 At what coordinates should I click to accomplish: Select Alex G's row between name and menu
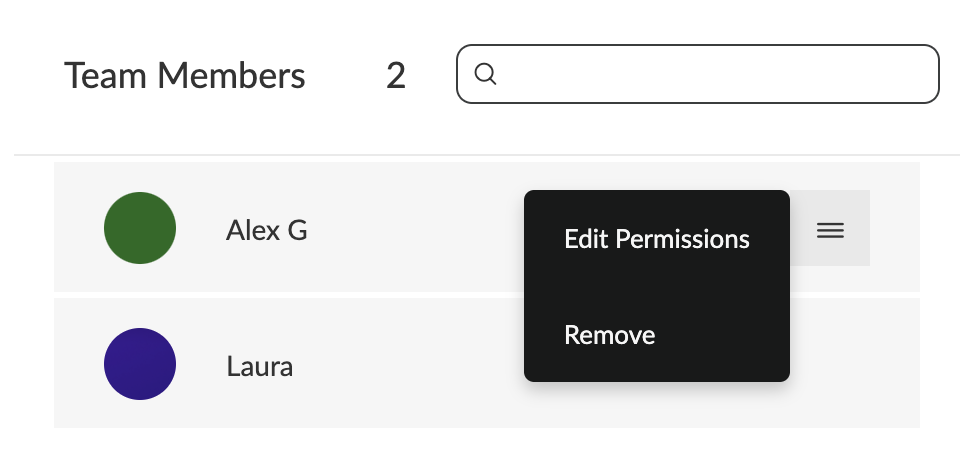click(x=415, y=228)
